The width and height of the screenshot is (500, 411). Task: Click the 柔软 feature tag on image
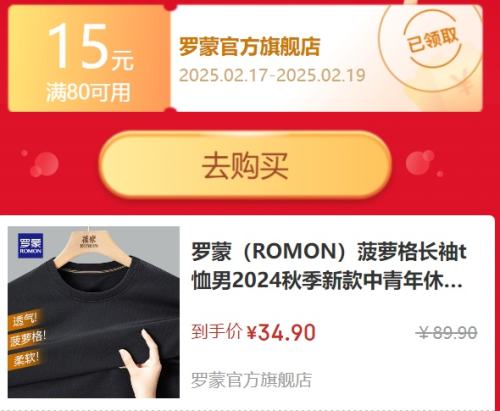pos(25,359)
